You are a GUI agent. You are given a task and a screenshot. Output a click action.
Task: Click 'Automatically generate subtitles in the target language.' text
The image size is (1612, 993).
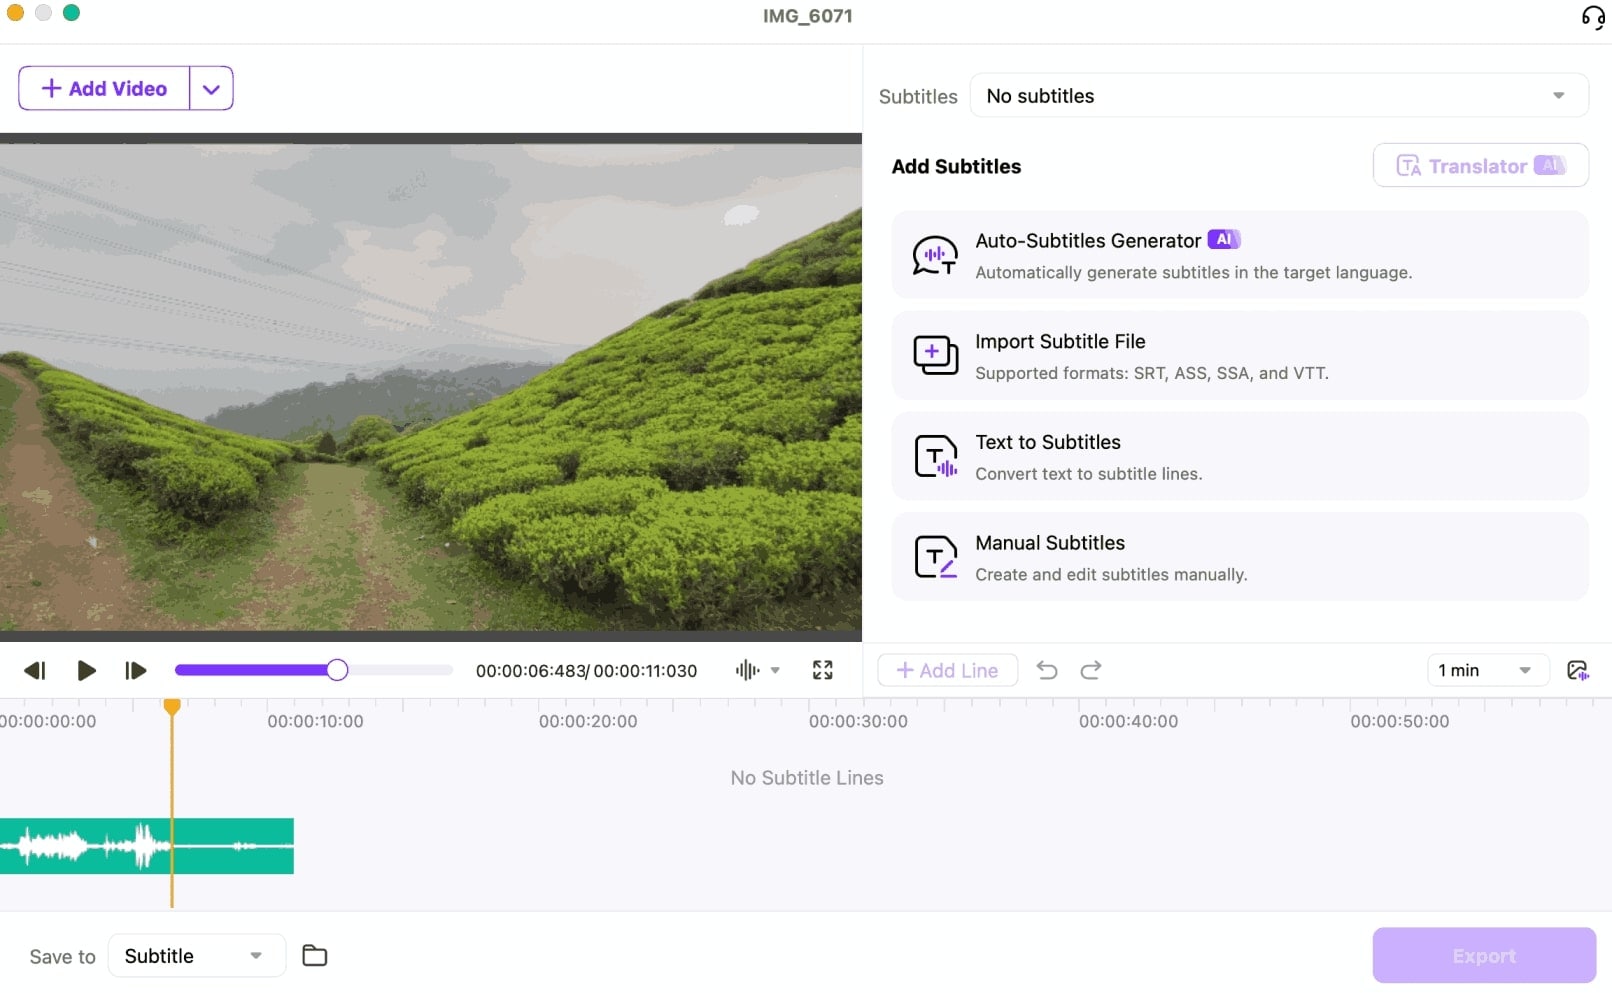click(x=1194, y=273)
